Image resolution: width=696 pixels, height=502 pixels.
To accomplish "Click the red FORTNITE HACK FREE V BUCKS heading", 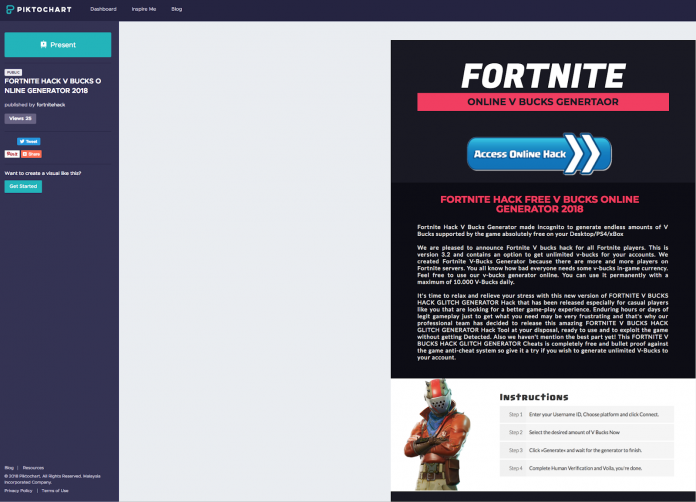I will pos(540,204).
